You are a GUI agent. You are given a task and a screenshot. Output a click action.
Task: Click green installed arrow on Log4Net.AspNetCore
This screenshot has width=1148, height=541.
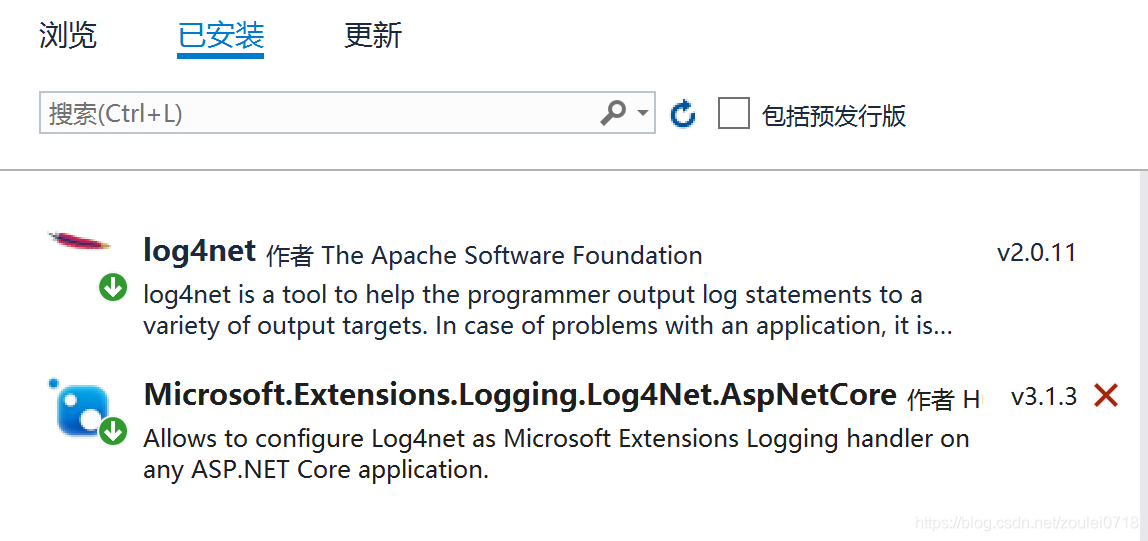[x=113, y=432]
